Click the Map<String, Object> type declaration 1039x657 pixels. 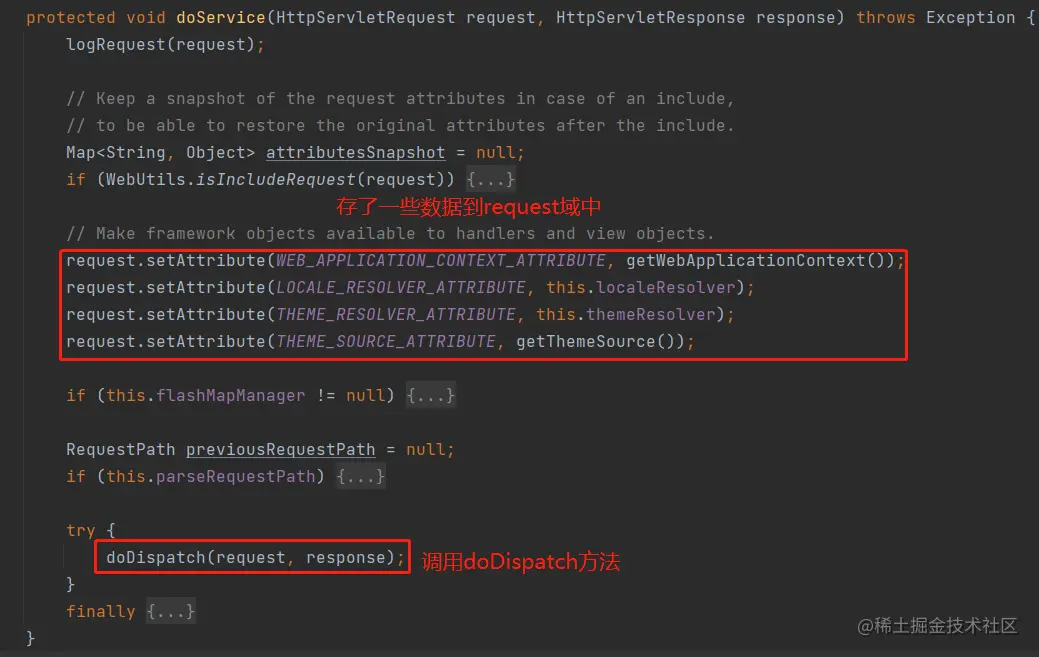pyautogui.click(x=160, y=153)
